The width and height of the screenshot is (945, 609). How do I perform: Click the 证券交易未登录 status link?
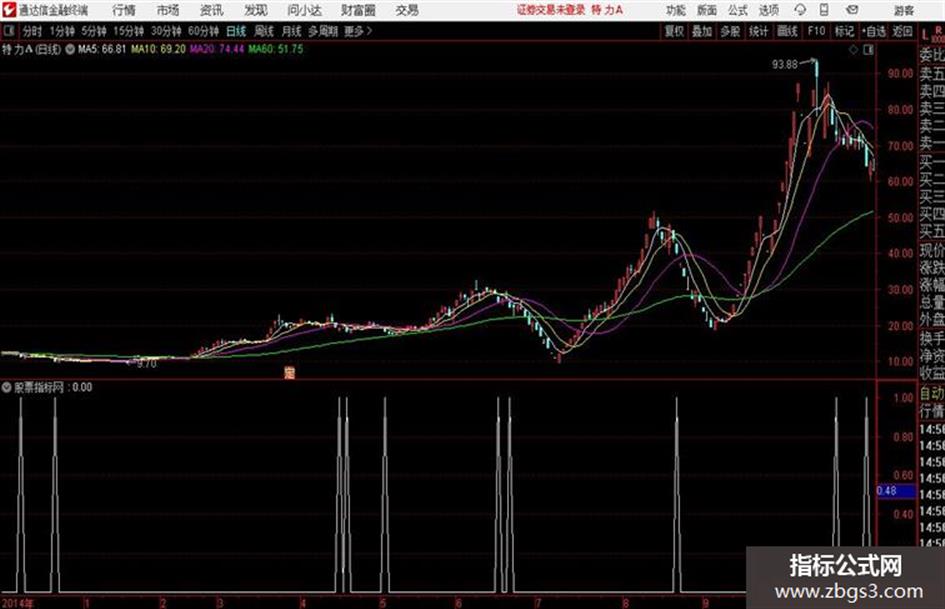tap(551, 10)
